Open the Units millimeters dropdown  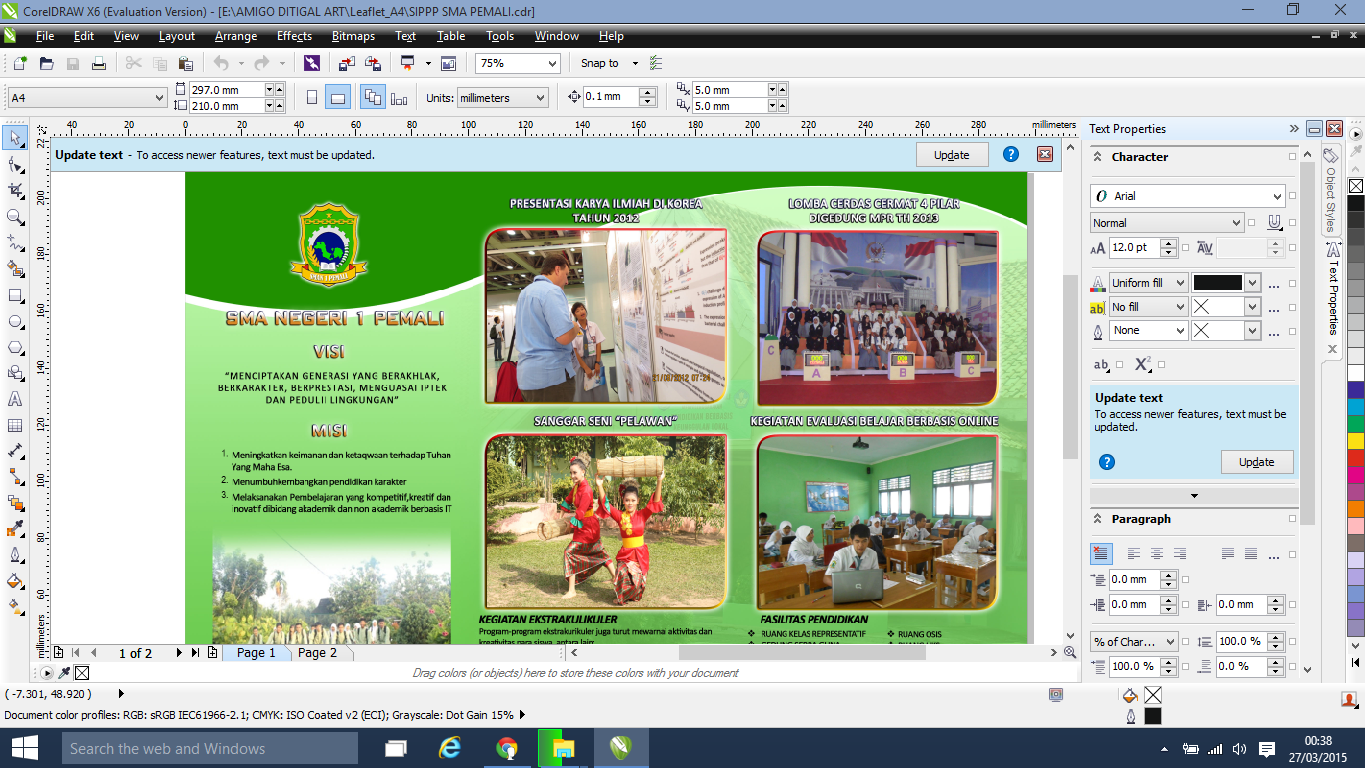point(541,98)
